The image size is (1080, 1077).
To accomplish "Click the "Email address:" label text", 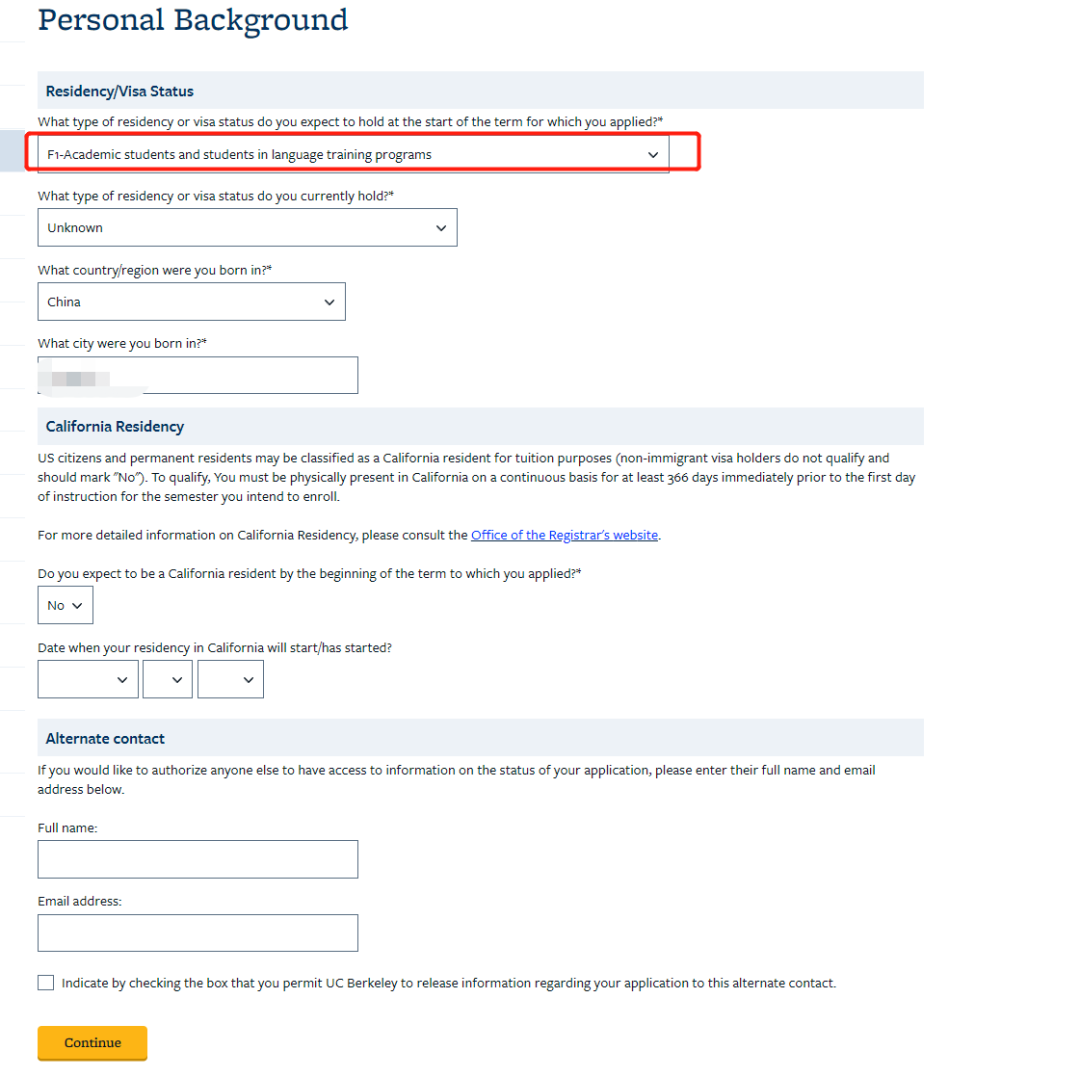I will click(x=80, y=901).
